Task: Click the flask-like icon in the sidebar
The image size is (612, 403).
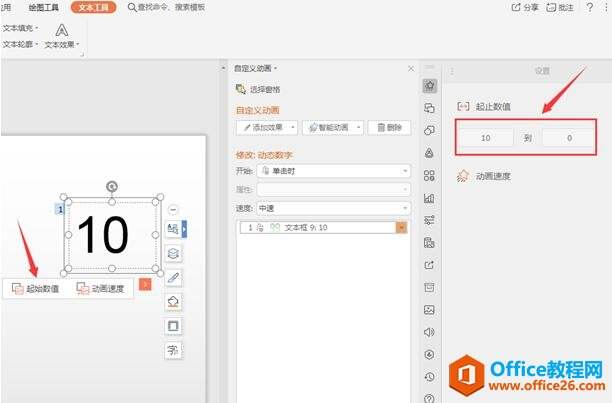Action: click(429, 153)
